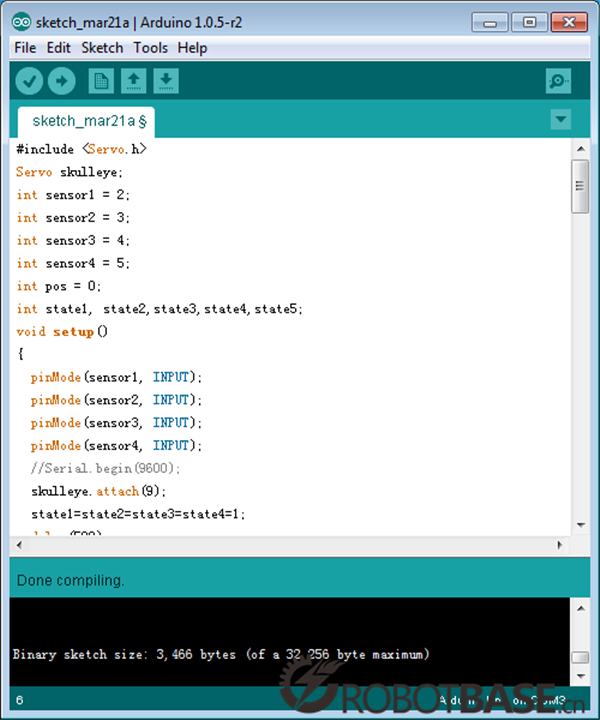Click the Open sketch up-arrow icon
Screen dimensions: 600x720
[133, 81]
